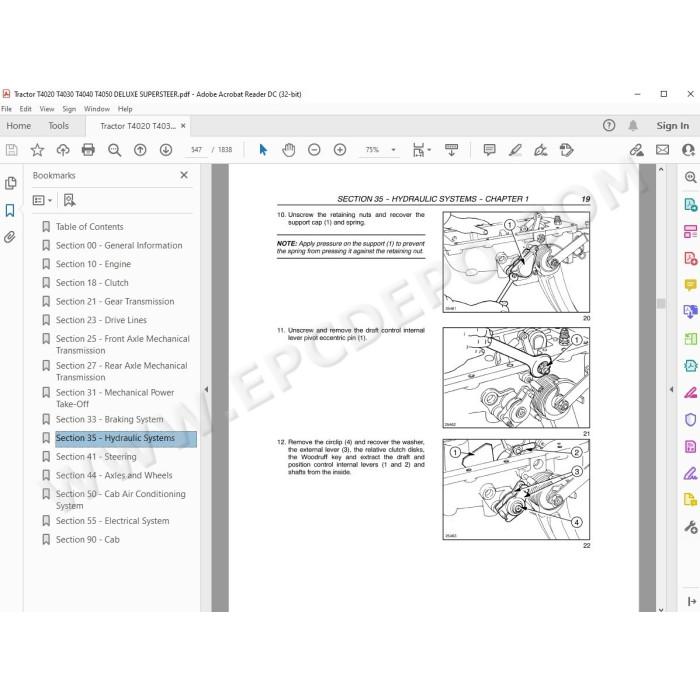Switch to the Tools tab
This screenshot has height=700, width=700.
58,126
